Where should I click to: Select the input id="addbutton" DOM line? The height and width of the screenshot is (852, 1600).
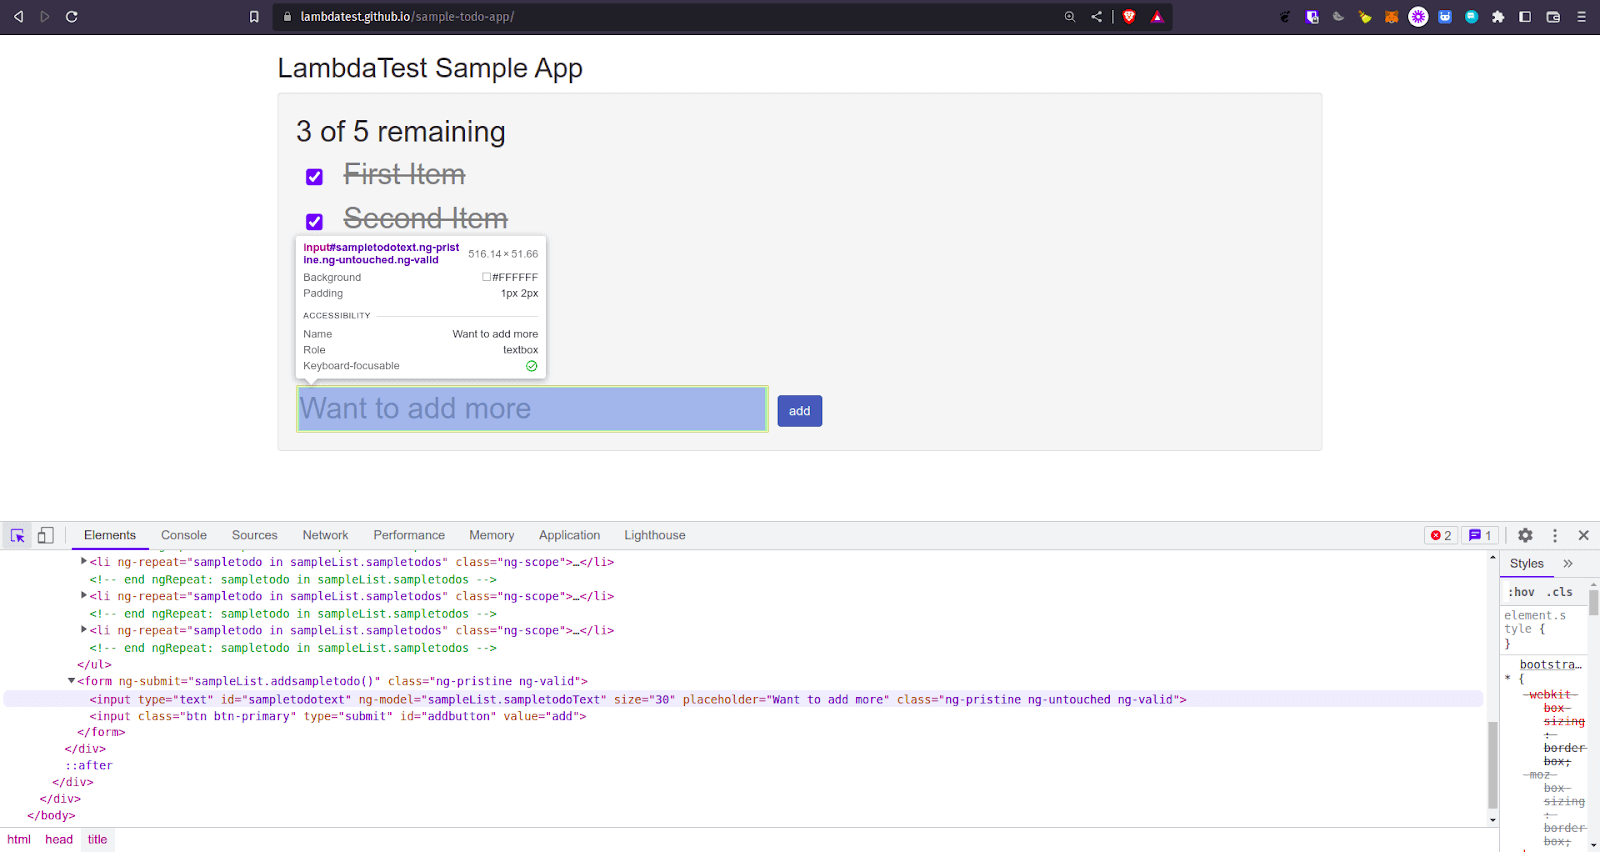tap(338, 716)
